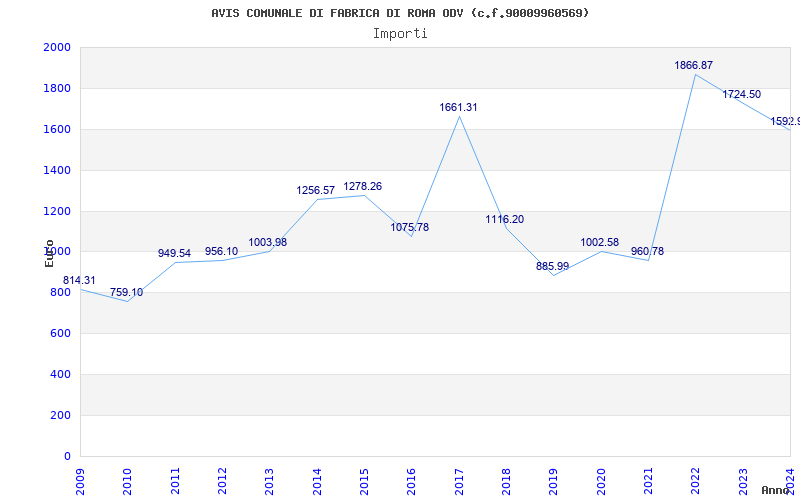
Task: Click the x-axis year 2022
Action: click(x=695, y=482)
